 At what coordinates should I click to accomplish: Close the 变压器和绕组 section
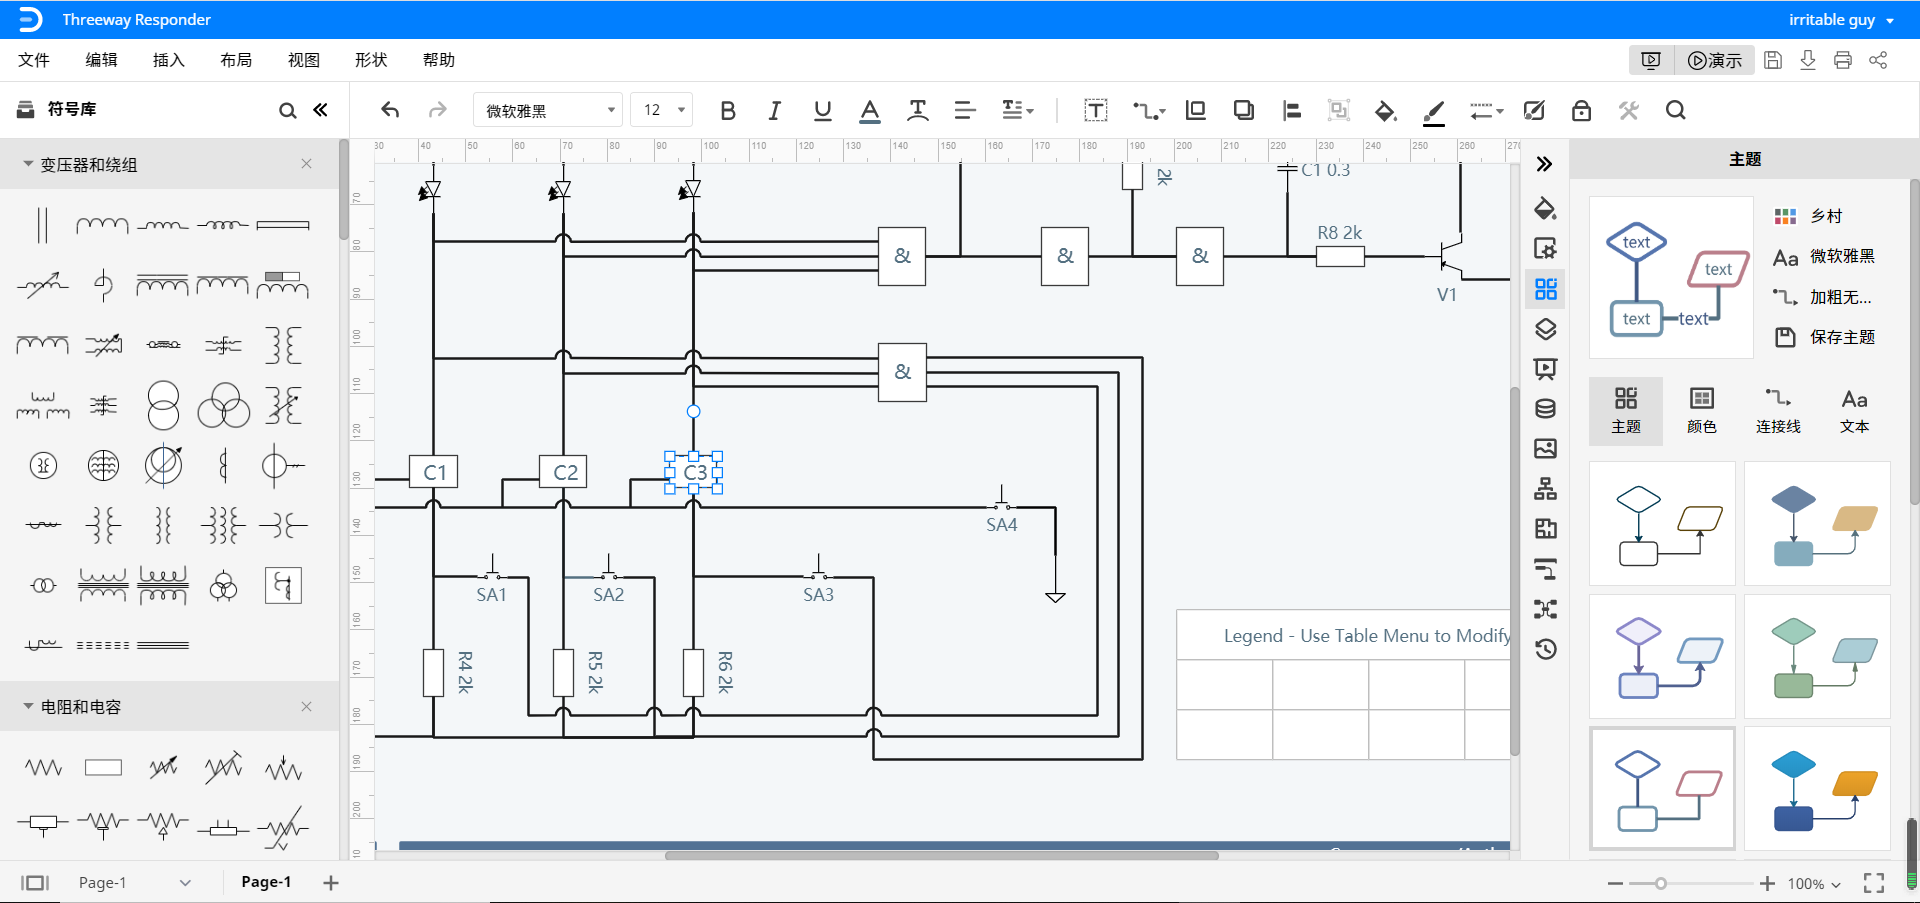coord(306,164)
